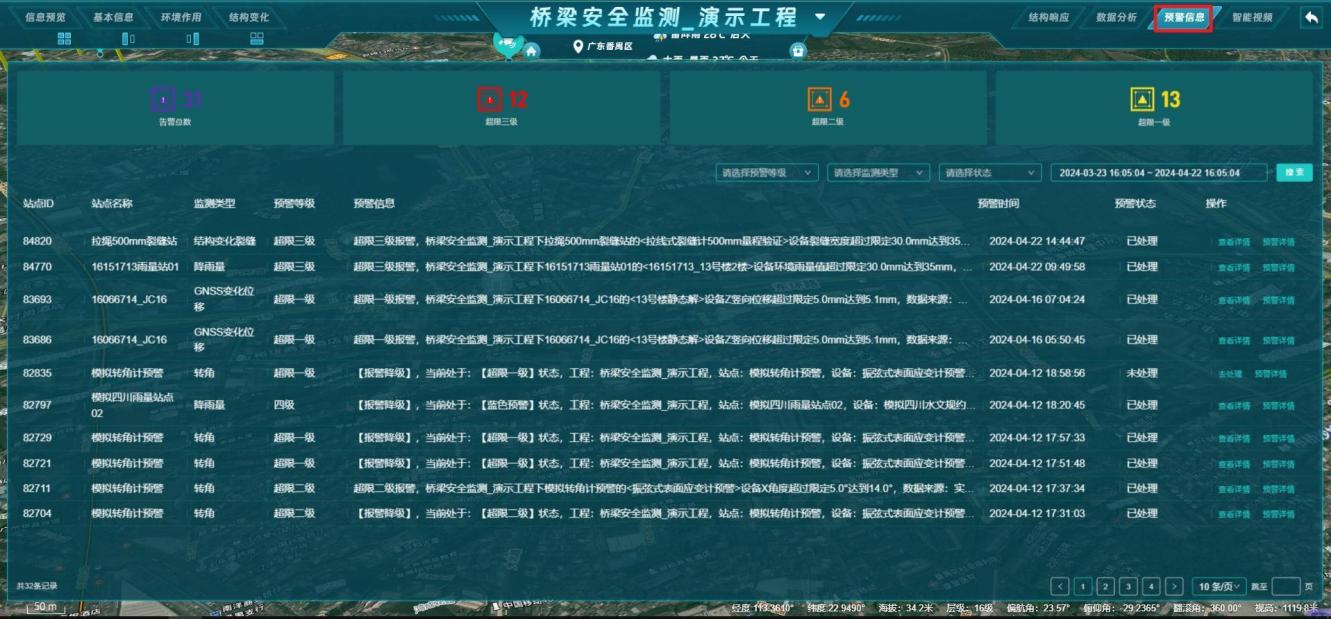Click the yellow 超限一级 alarm icon
The height and width of the screenshot is (619, 1331).
click(1142, 99)
